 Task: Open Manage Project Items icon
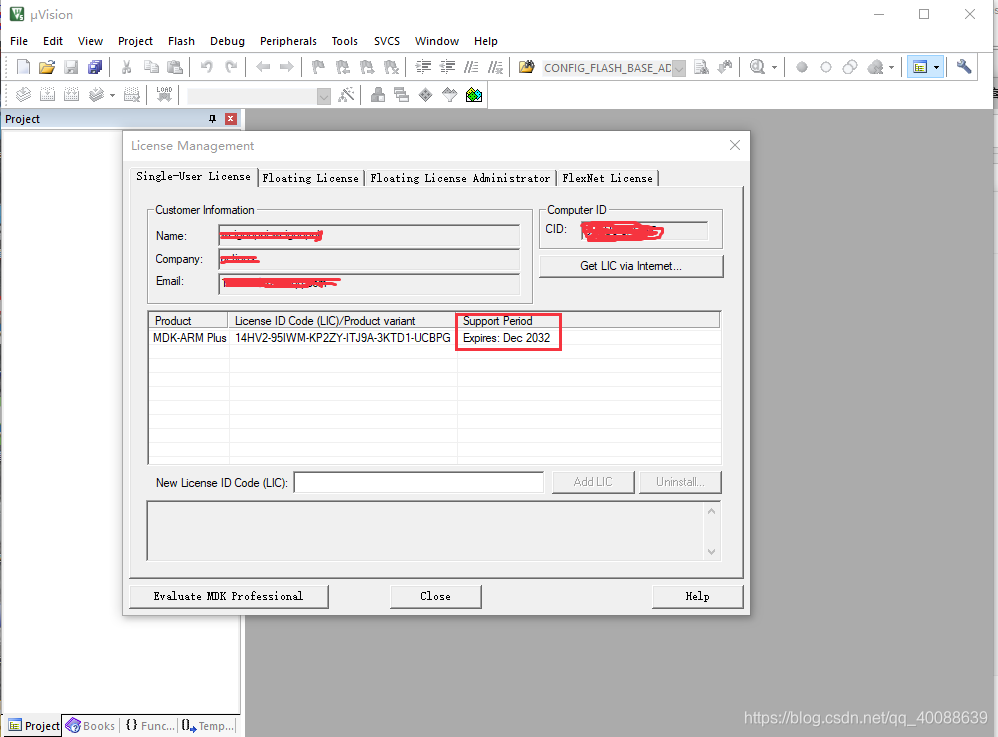(x=377, y=95)
